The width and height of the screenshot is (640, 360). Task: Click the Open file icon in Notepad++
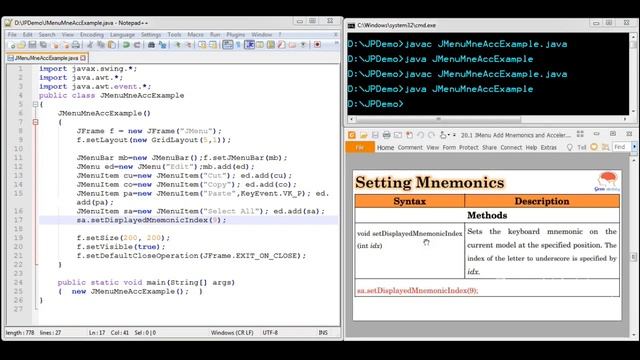pos(22,45)
